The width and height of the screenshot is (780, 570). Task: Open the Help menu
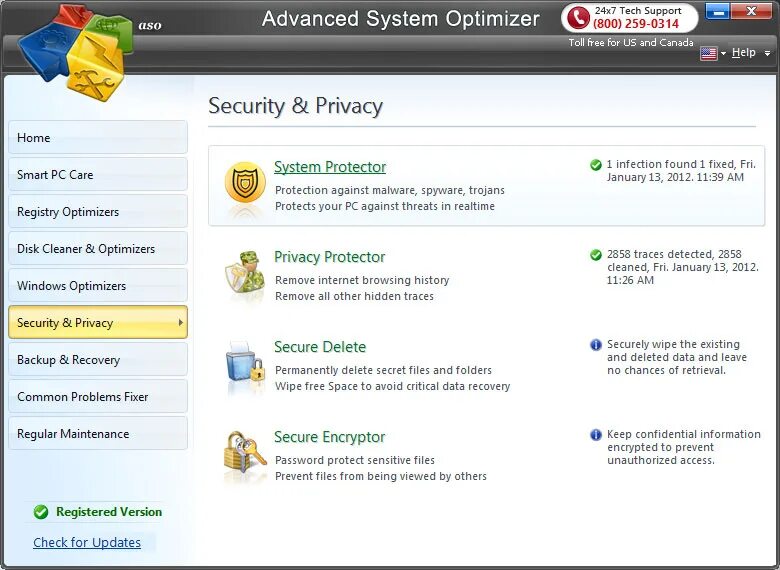point(743,52)
